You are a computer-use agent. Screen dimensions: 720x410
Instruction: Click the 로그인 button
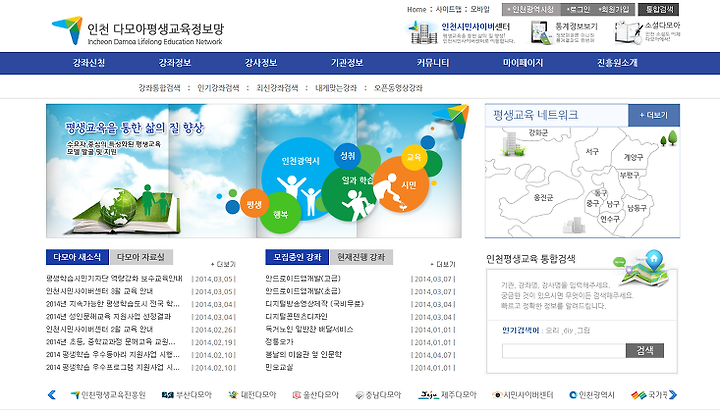[x=578, y=9]
